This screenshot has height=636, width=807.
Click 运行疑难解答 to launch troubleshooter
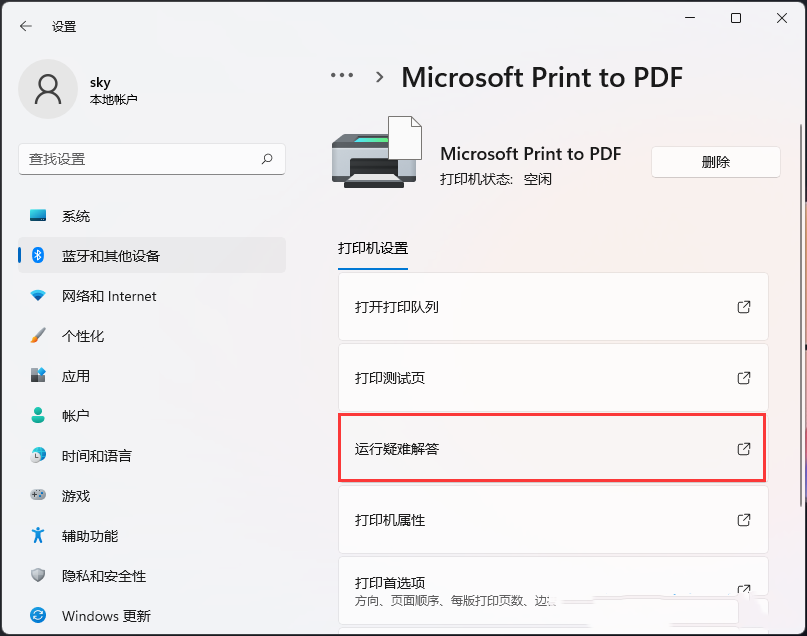tap(551, 448)
